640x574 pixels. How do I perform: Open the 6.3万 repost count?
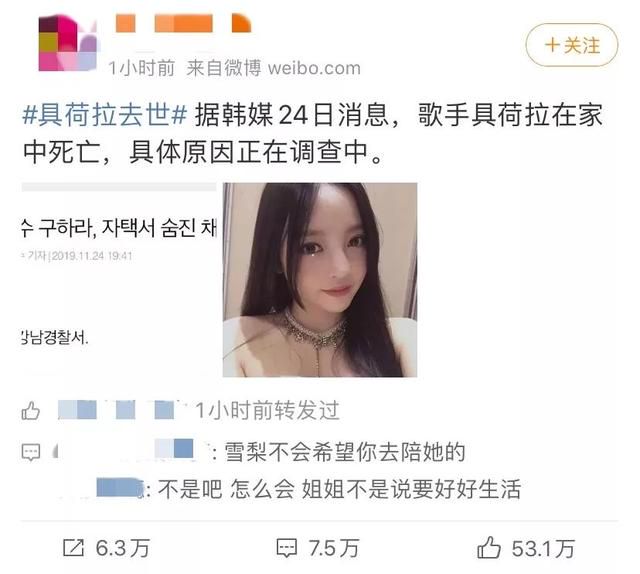click(x=123, y=548)
